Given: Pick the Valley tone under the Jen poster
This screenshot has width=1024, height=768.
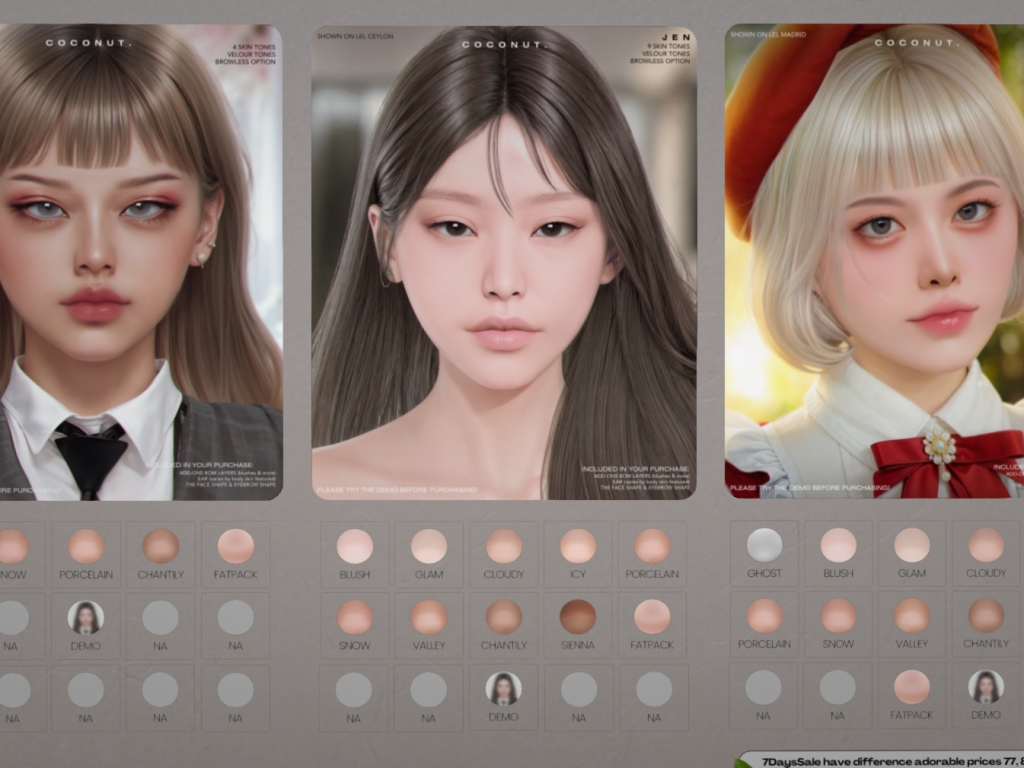Looking at the screenshot, I should 429,616.
